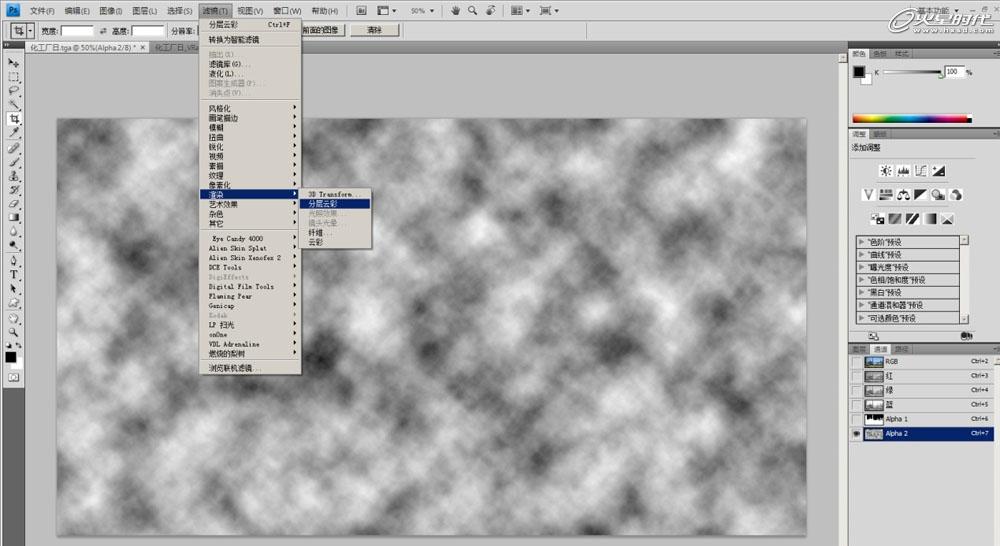The width and height of the screenshot is (1000, 546).
Task: Toggle visibility of Alpha 1 channel
Action: pos(857,419)
